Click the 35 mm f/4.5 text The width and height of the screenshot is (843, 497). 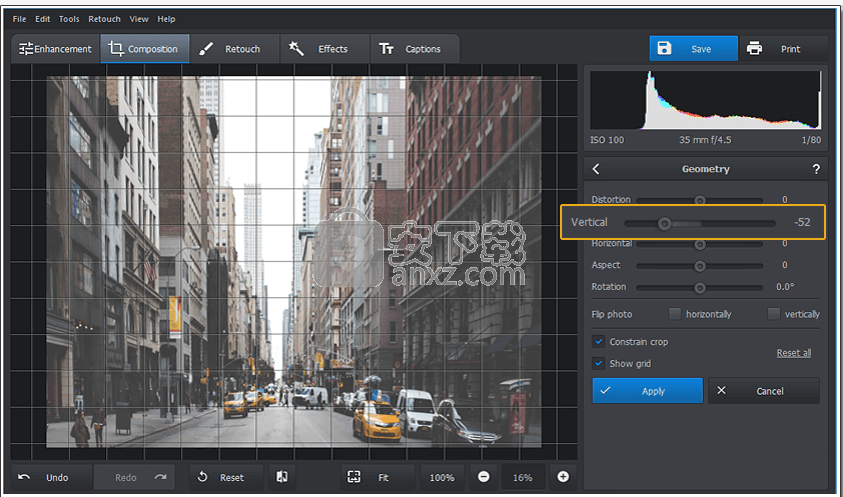(705, 140)
